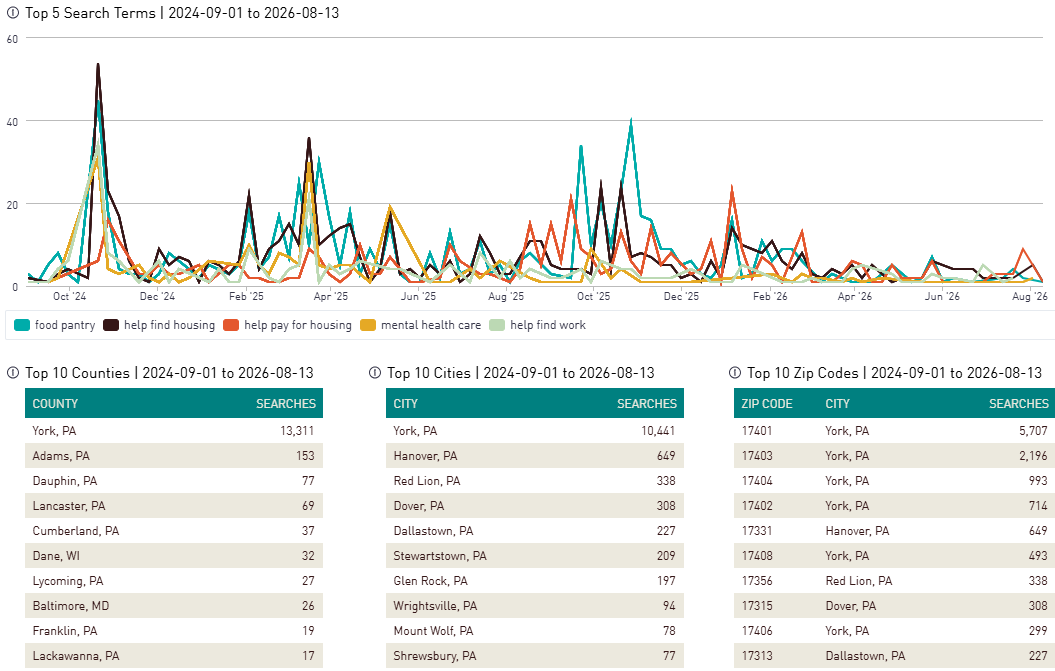Select York, PA row in cities table
This screenshot has width=1055, height=671.
pyautogui.click(x=535, y=431)
